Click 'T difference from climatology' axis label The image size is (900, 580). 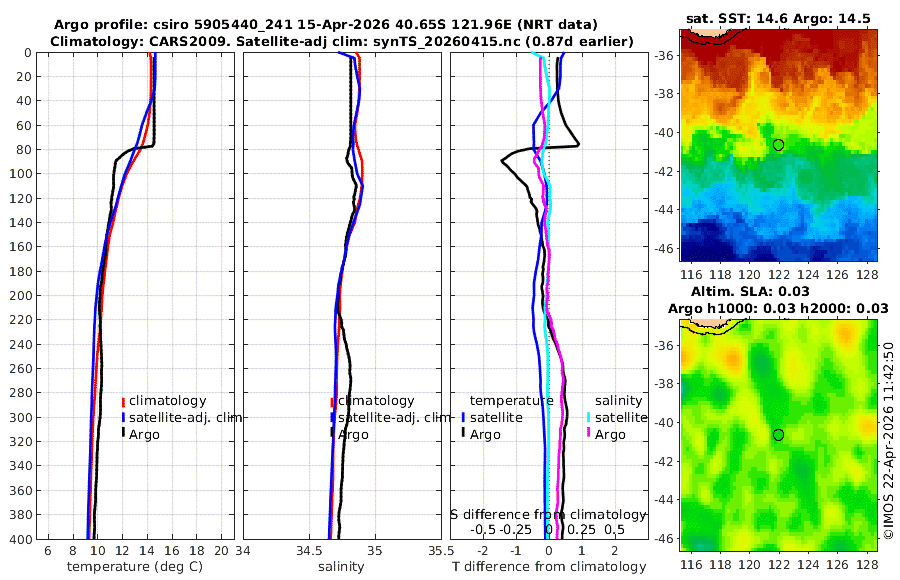(549, 567)
